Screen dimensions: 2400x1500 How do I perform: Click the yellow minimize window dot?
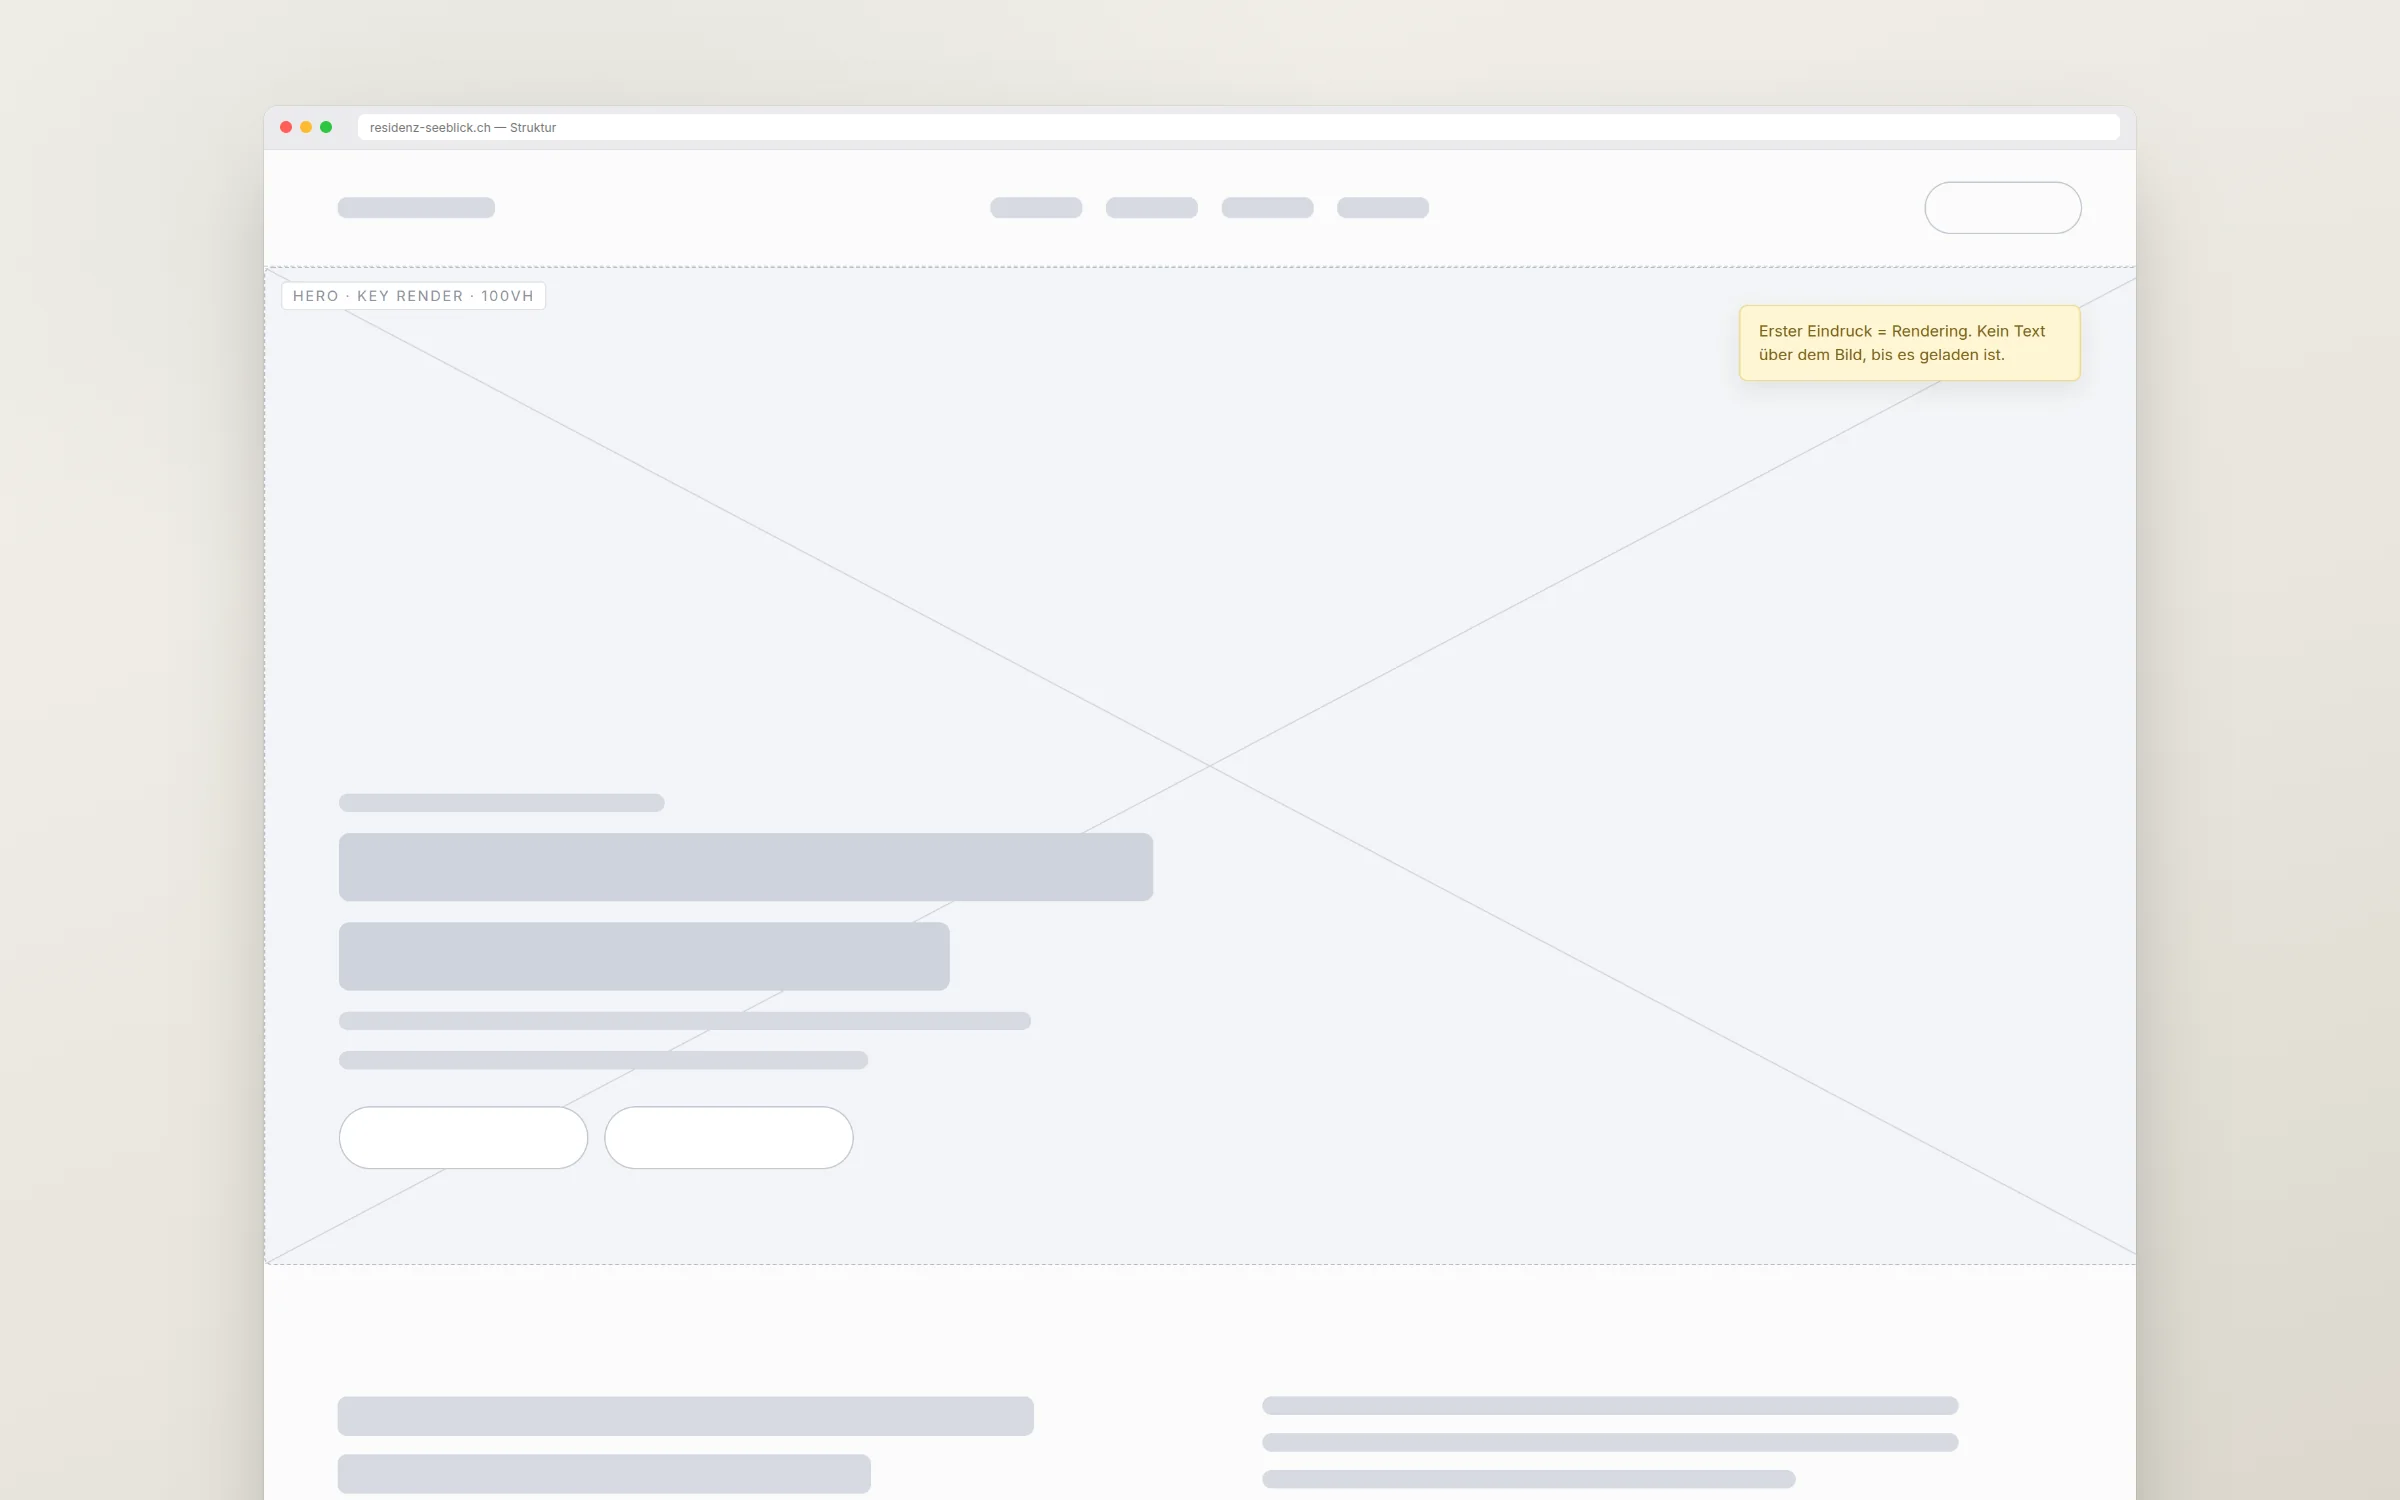[x=306, y=127]
